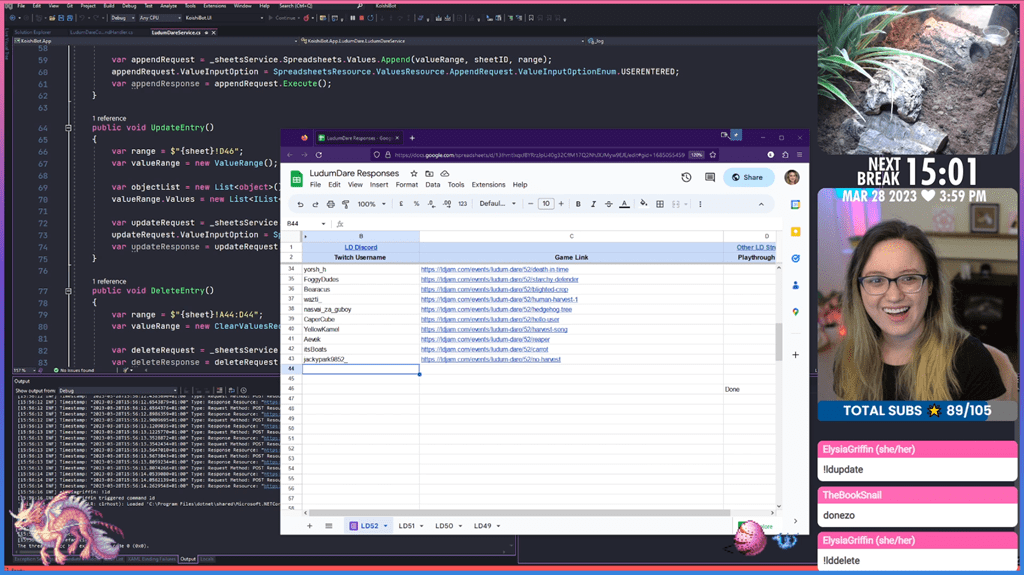Toggle bold formatting in Sheets
This screenshot has height=575, width=1024.
coord(578,204)
